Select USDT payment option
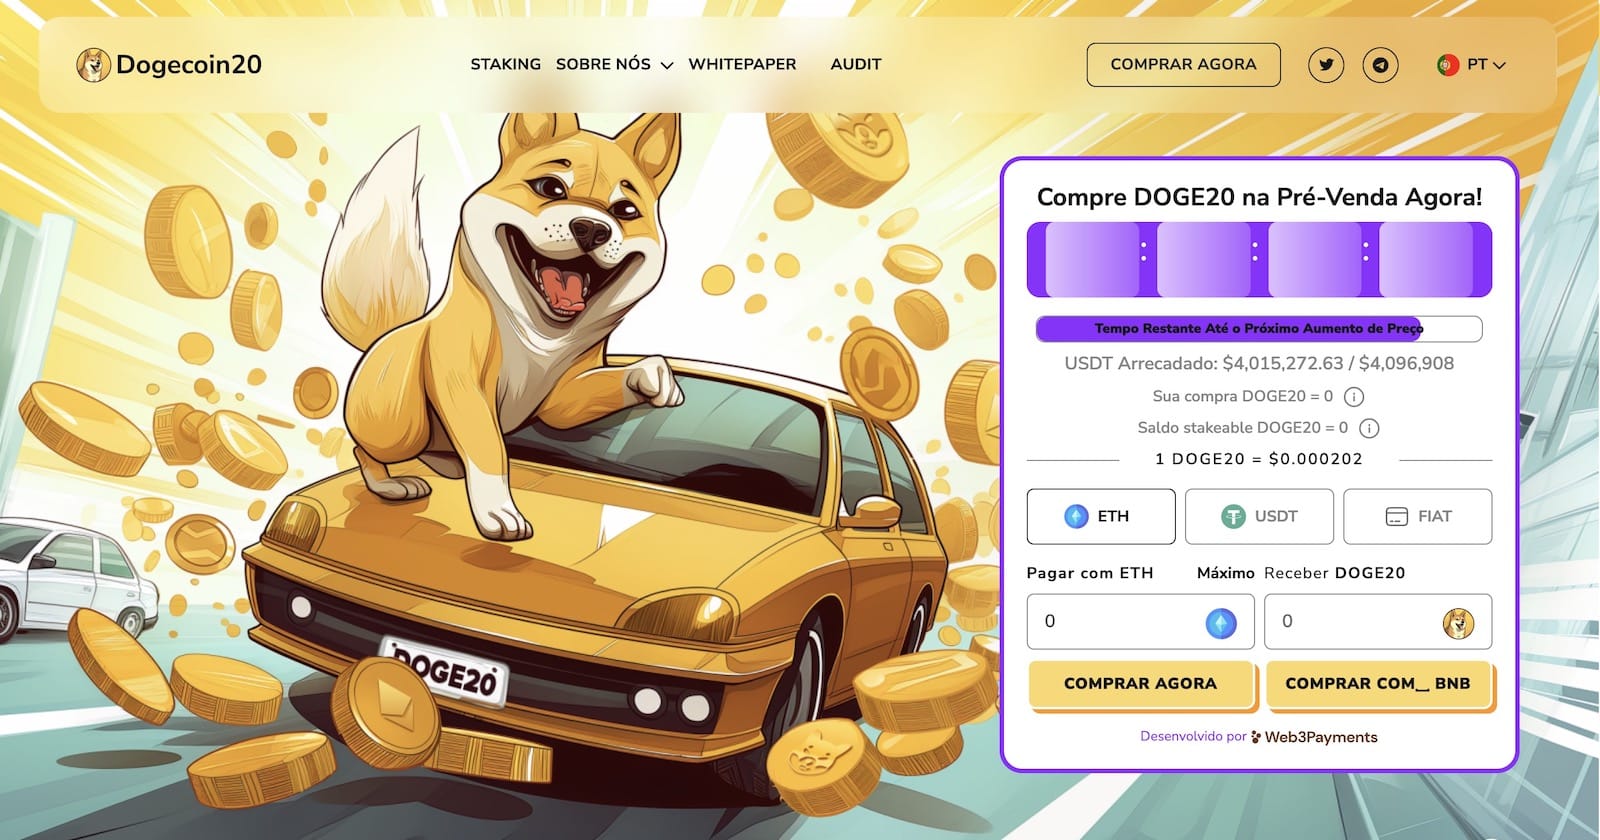The image size is (1600, 840). click(1259, 516)
